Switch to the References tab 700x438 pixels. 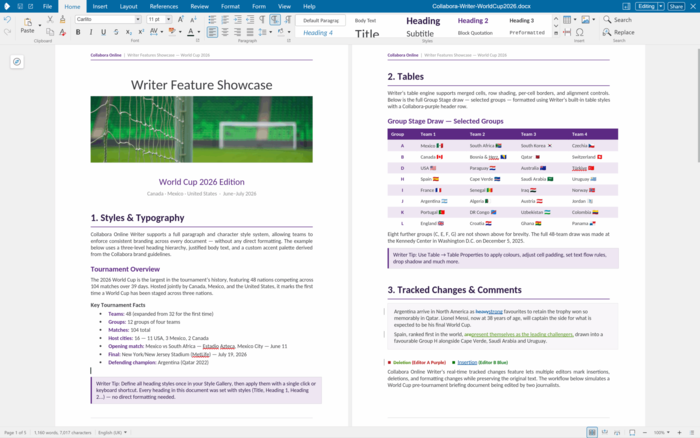(164, 6)
